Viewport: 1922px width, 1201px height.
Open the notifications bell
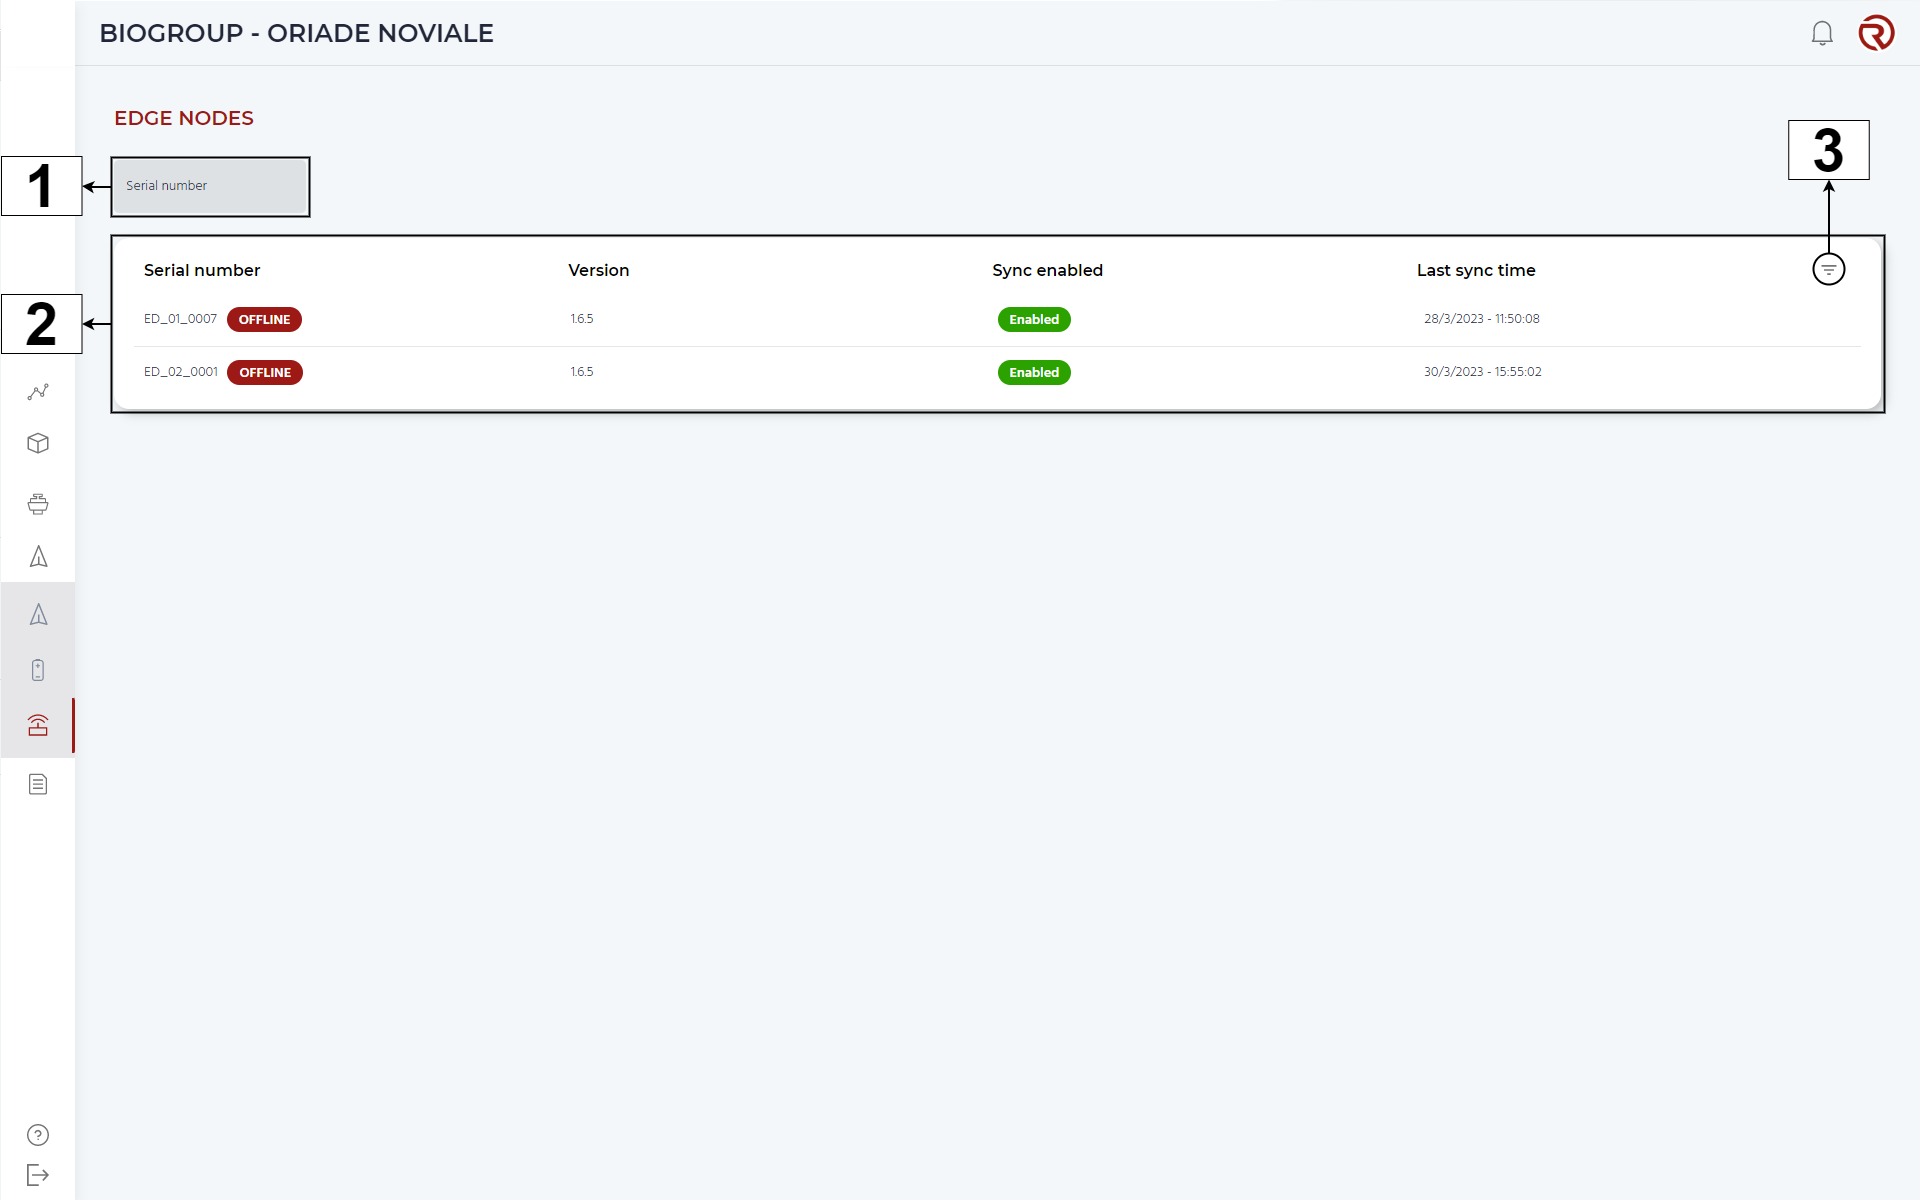tap(1823, 33)
